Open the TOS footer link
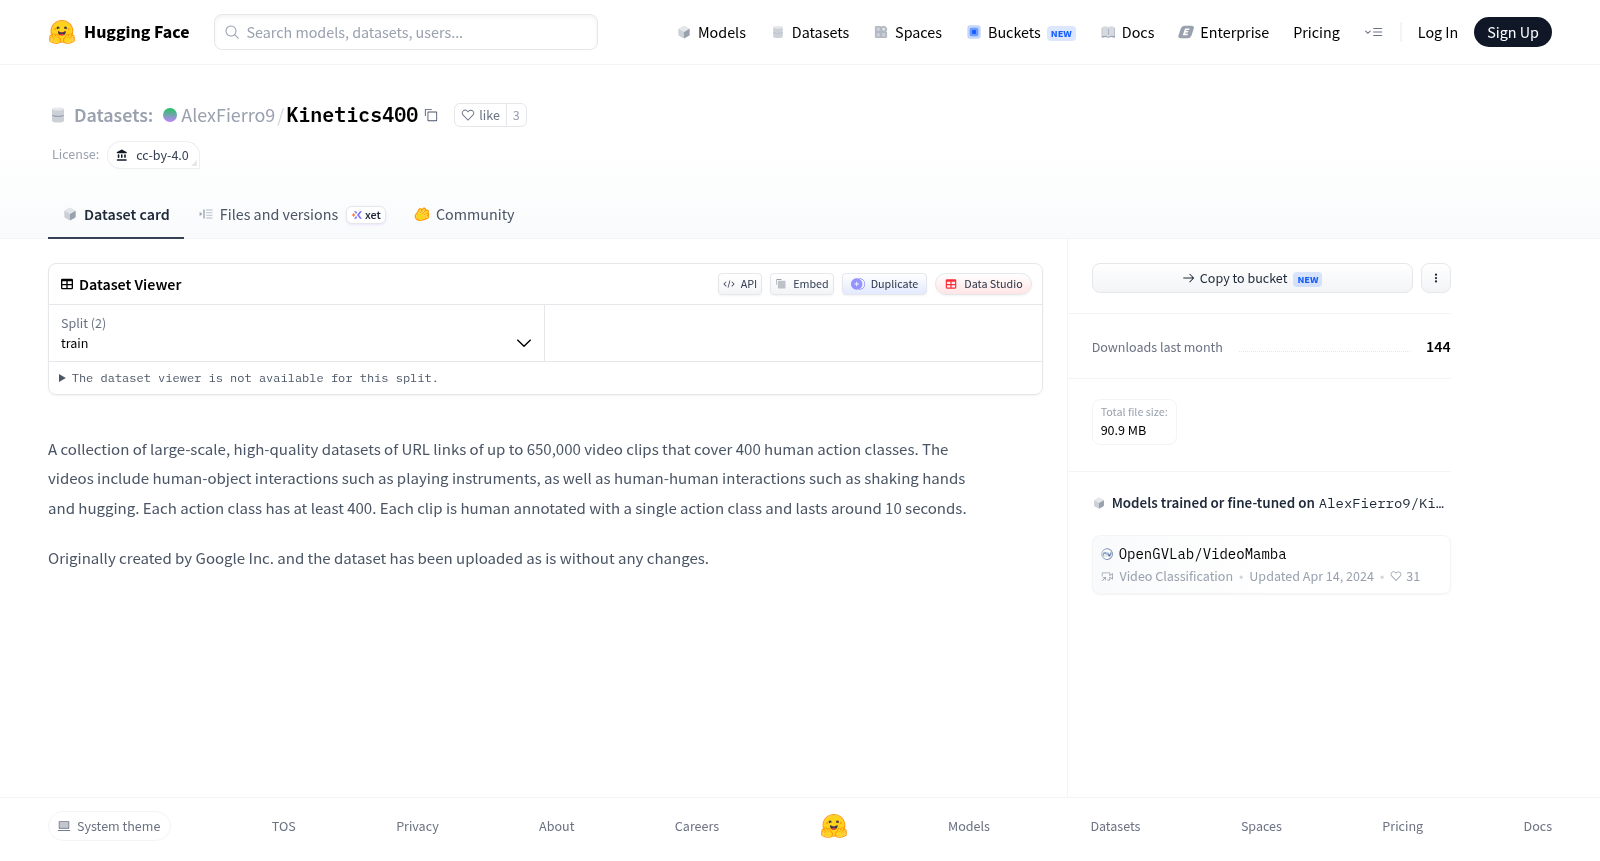1600x861 pixels. [284, 826]
